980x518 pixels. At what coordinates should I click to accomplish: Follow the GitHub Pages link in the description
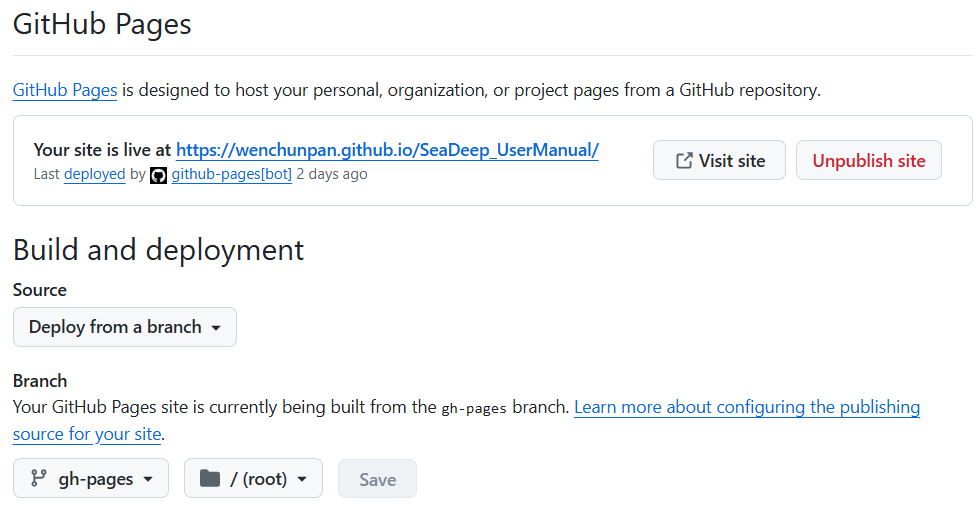tap(65, 90)
